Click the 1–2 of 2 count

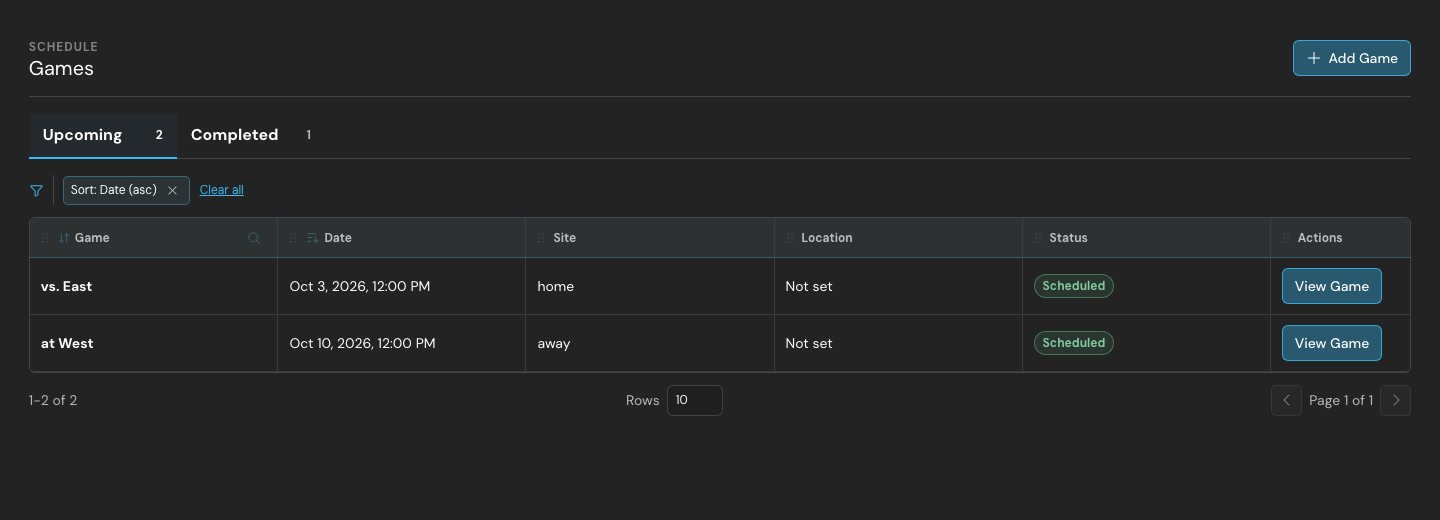(x=53, y=400)
